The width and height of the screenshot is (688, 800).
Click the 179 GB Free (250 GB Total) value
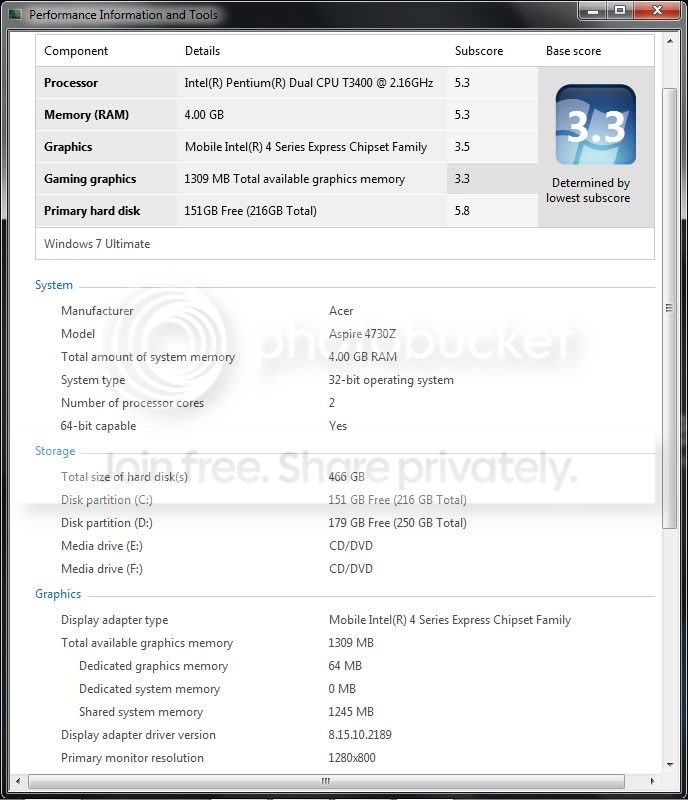point(398,523)
